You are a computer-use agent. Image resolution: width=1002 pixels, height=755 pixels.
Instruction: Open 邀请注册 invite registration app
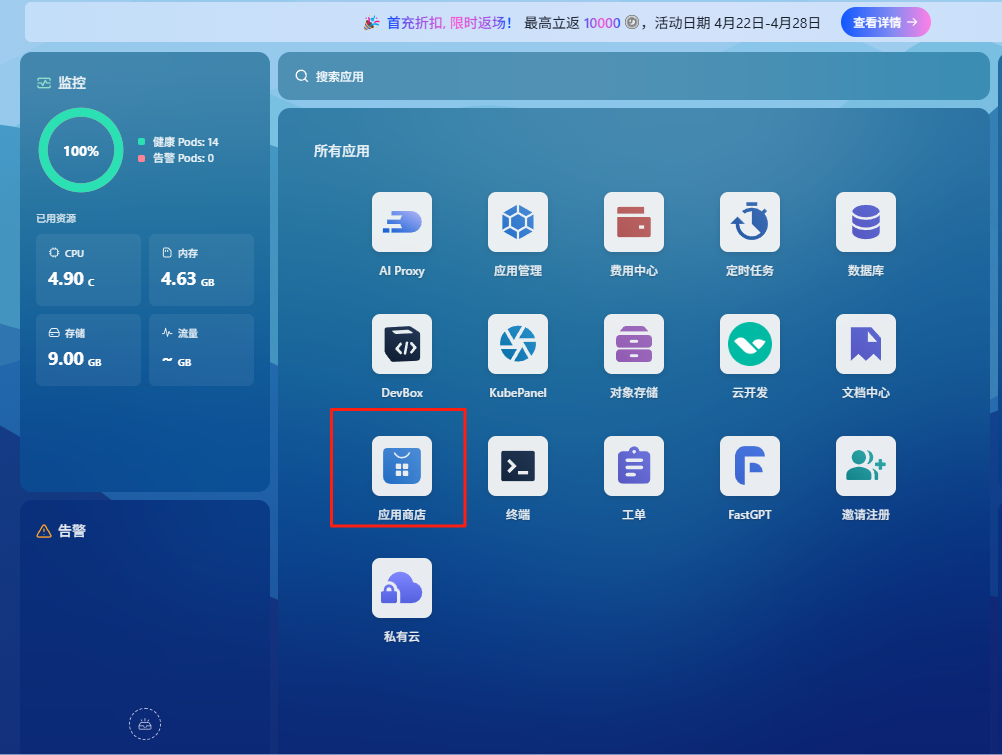point(866,466)
